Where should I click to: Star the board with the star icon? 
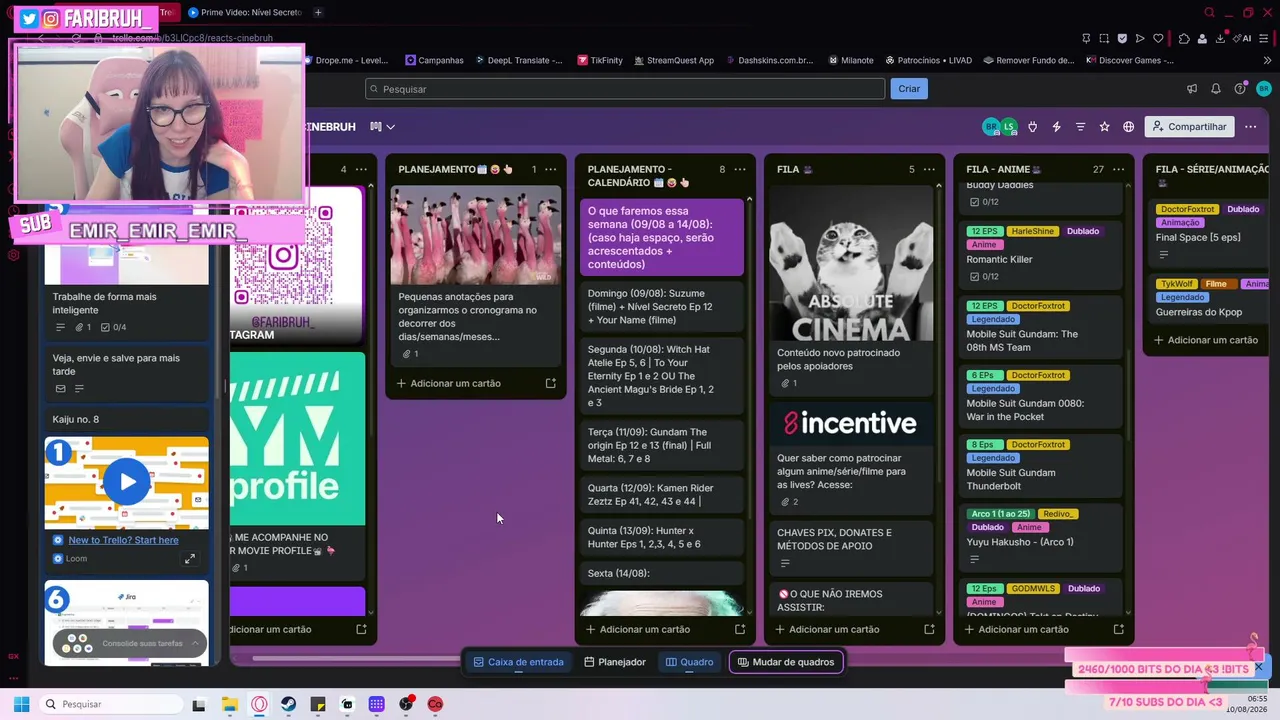(1104, 127)
